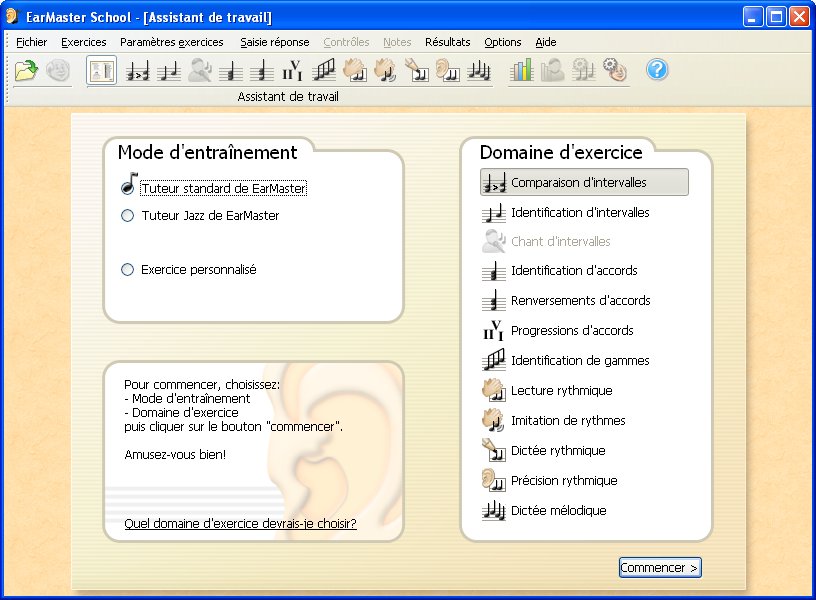
Task: Select Précision rythmique ear icon in list
Action: click(x=494, y=481)
